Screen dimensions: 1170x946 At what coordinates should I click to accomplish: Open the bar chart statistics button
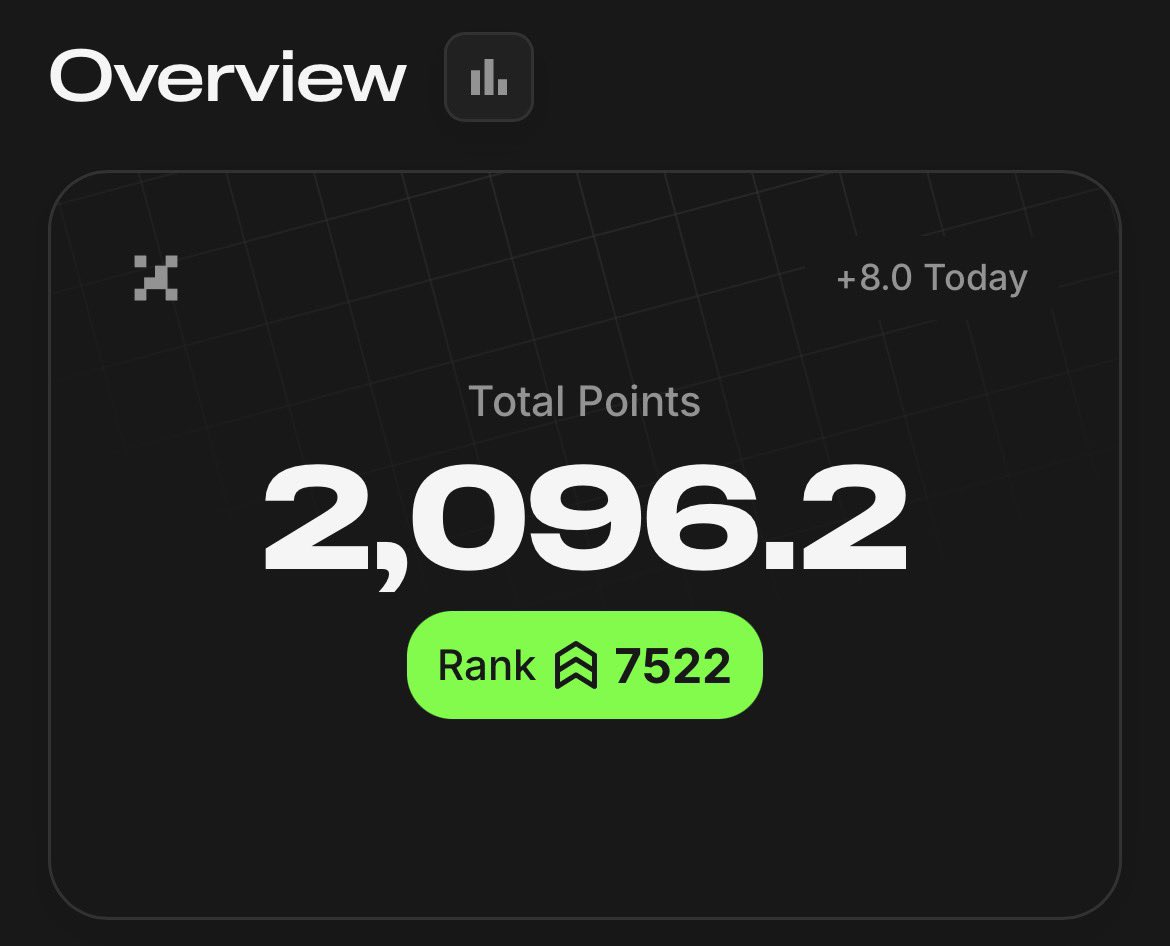[x=489, y=77]
